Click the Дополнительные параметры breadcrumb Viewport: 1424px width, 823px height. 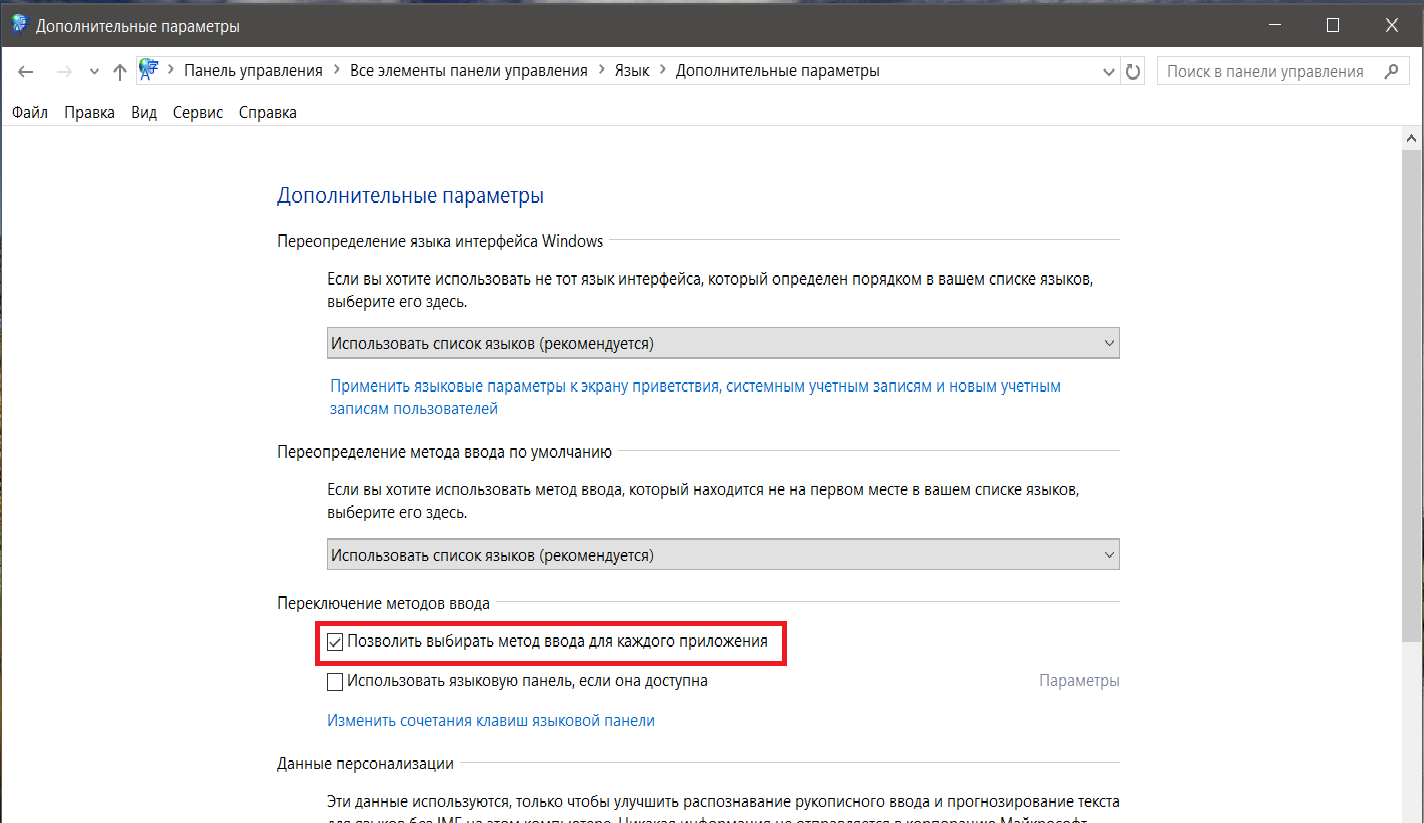pyautogui.click(x=778, y=71)
